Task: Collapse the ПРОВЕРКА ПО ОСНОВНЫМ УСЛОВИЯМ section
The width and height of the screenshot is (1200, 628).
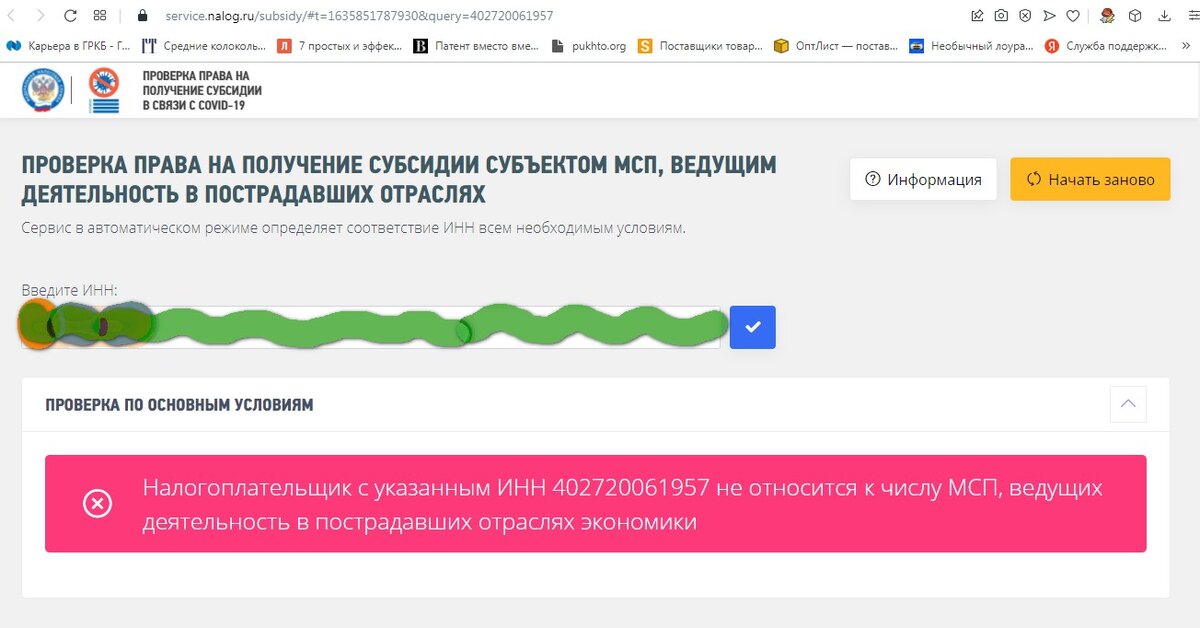Action: point(1128,404)
